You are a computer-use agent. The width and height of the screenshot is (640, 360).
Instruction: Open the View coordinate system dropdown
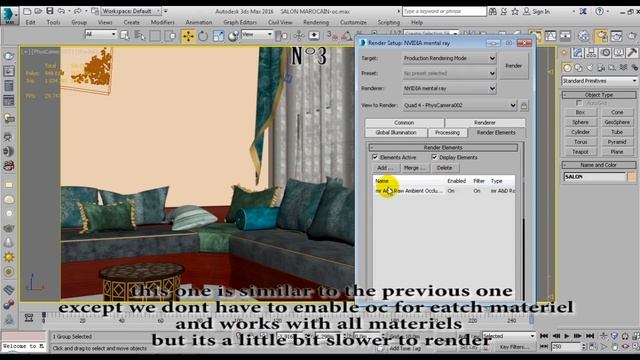[x=257, y=35]
